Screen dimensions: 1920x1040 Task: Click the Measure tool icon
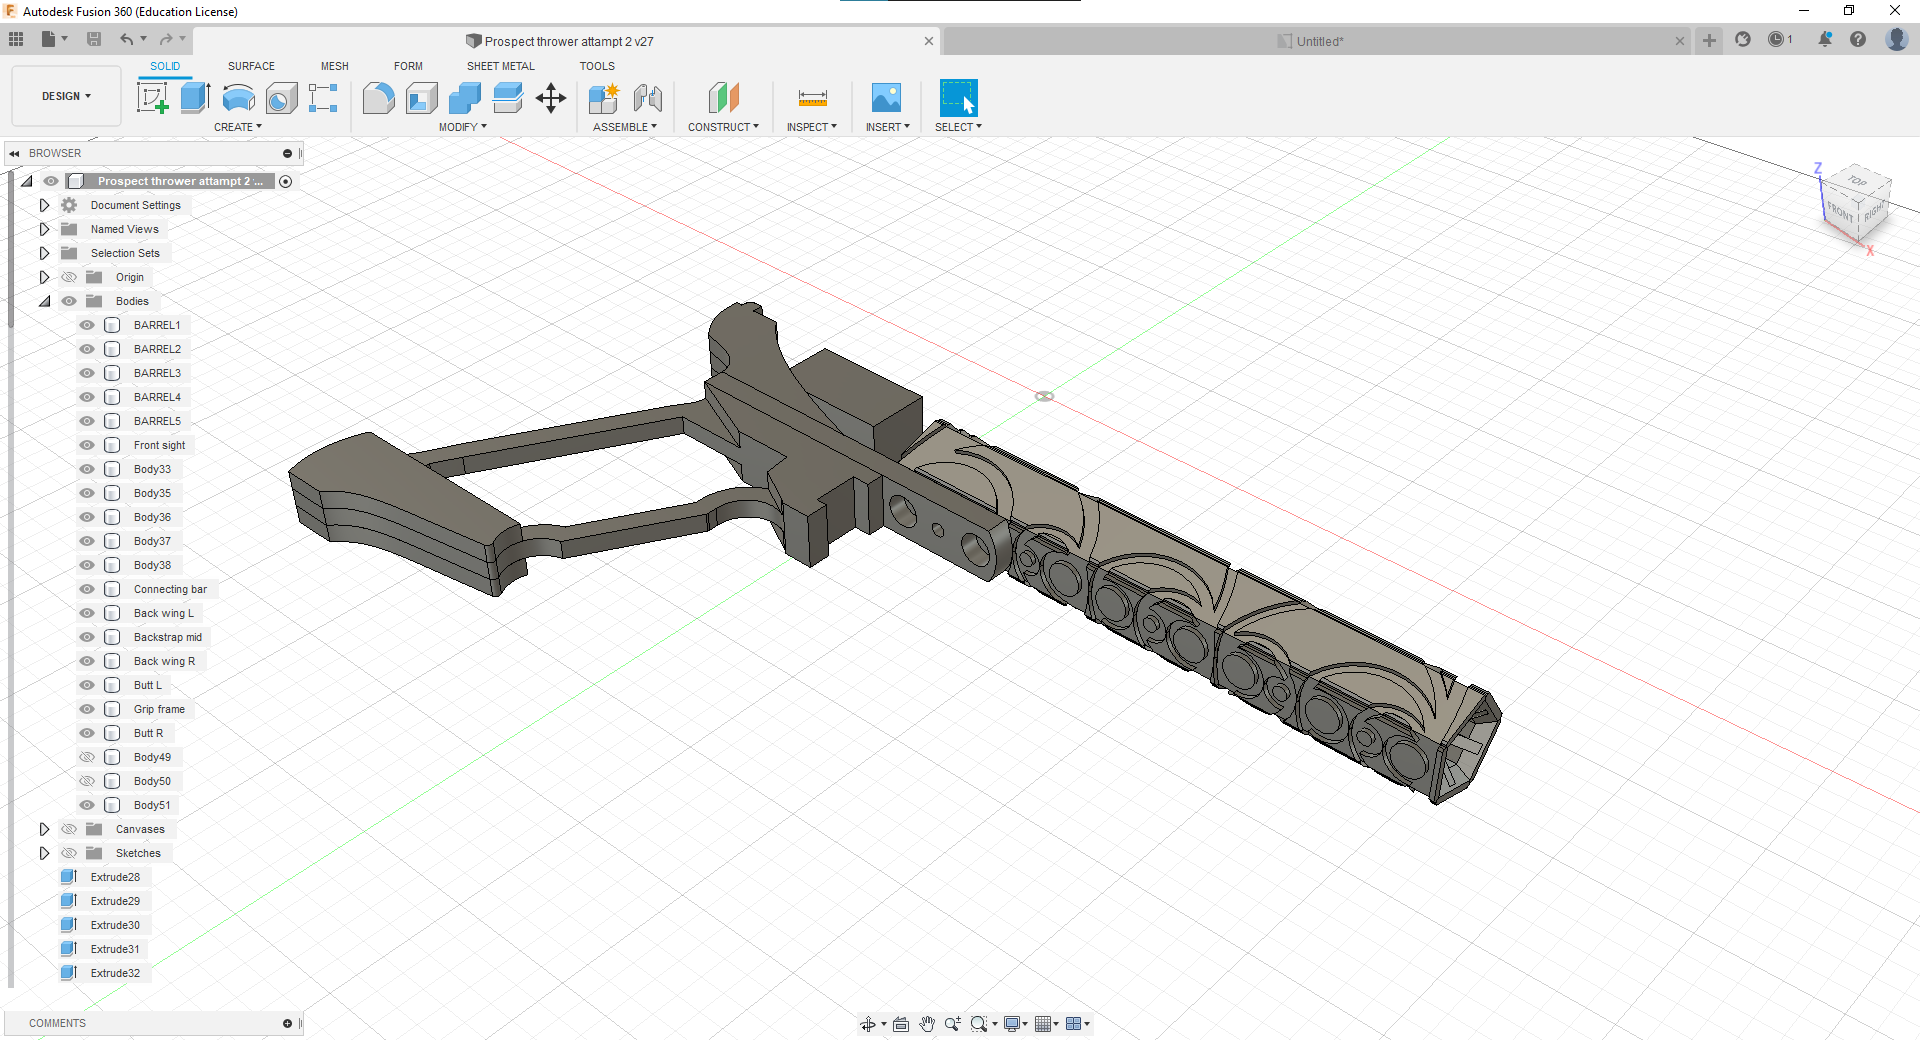[x=812, y=98]
